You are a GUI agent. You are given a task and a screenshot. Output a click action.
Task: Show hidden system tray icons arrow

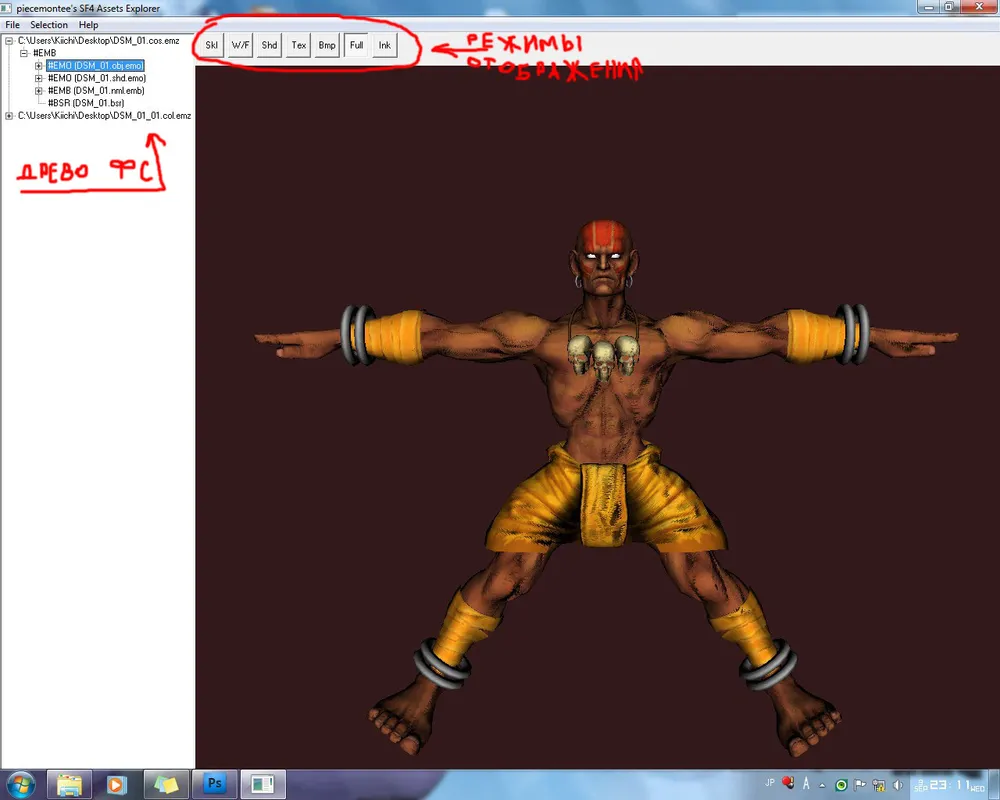point(822,785)
